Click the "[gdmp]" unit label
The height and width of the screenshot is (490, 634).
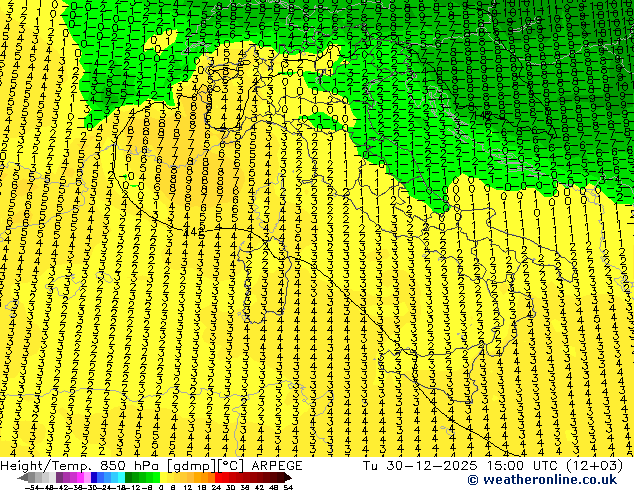(190, 466)
